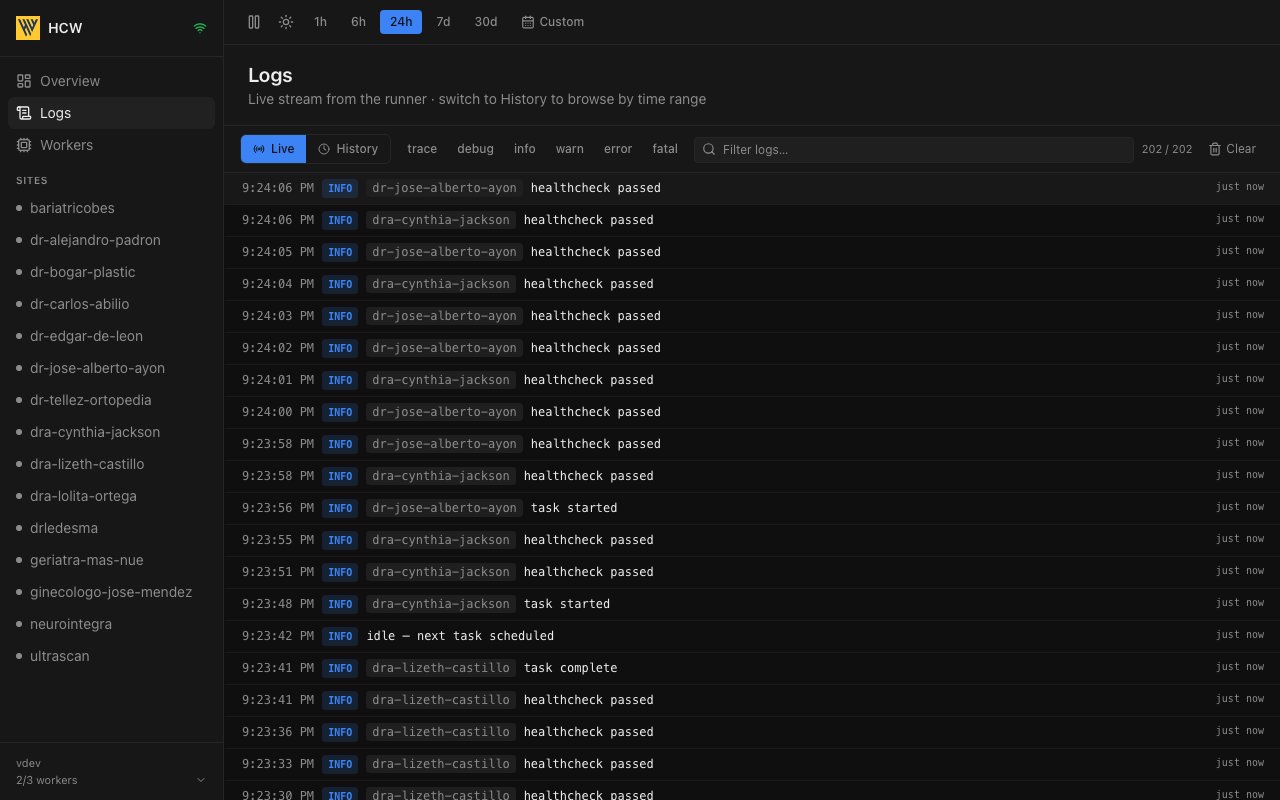
Task: Open the Custom date range picker
Action: point(553,22)
